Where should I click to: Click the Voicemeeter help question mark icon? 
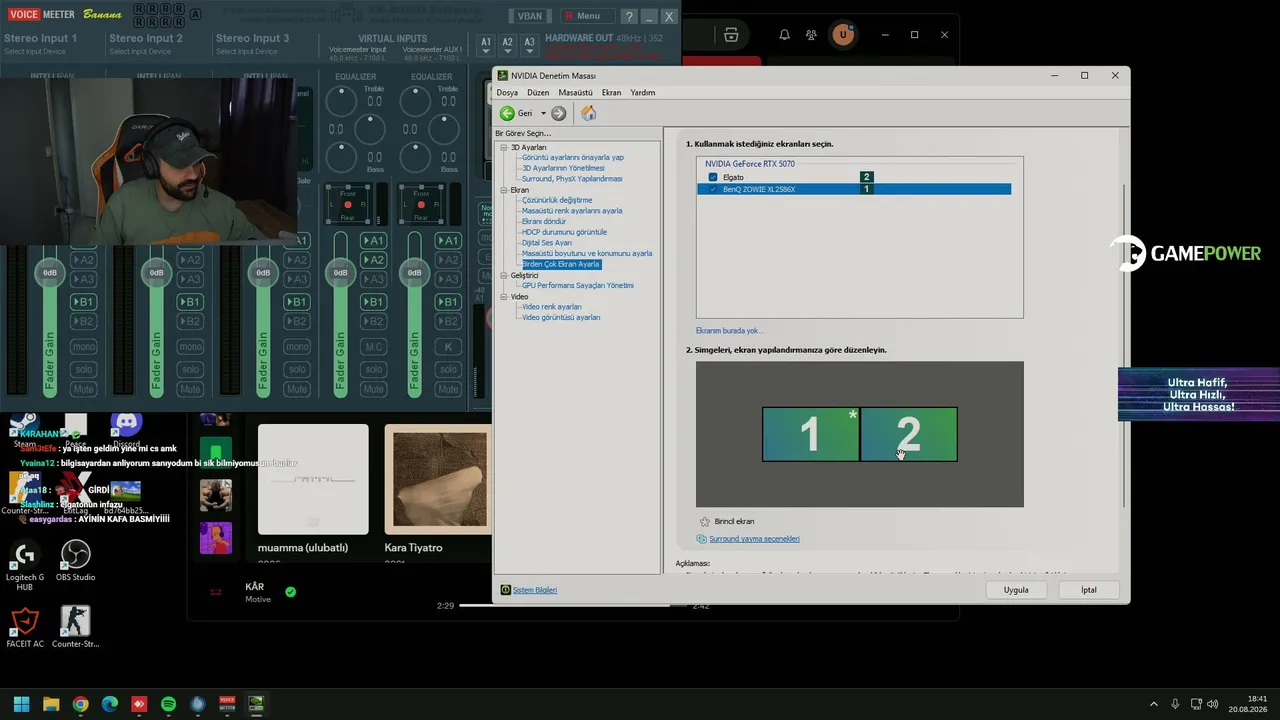click(x=629, y=16)
